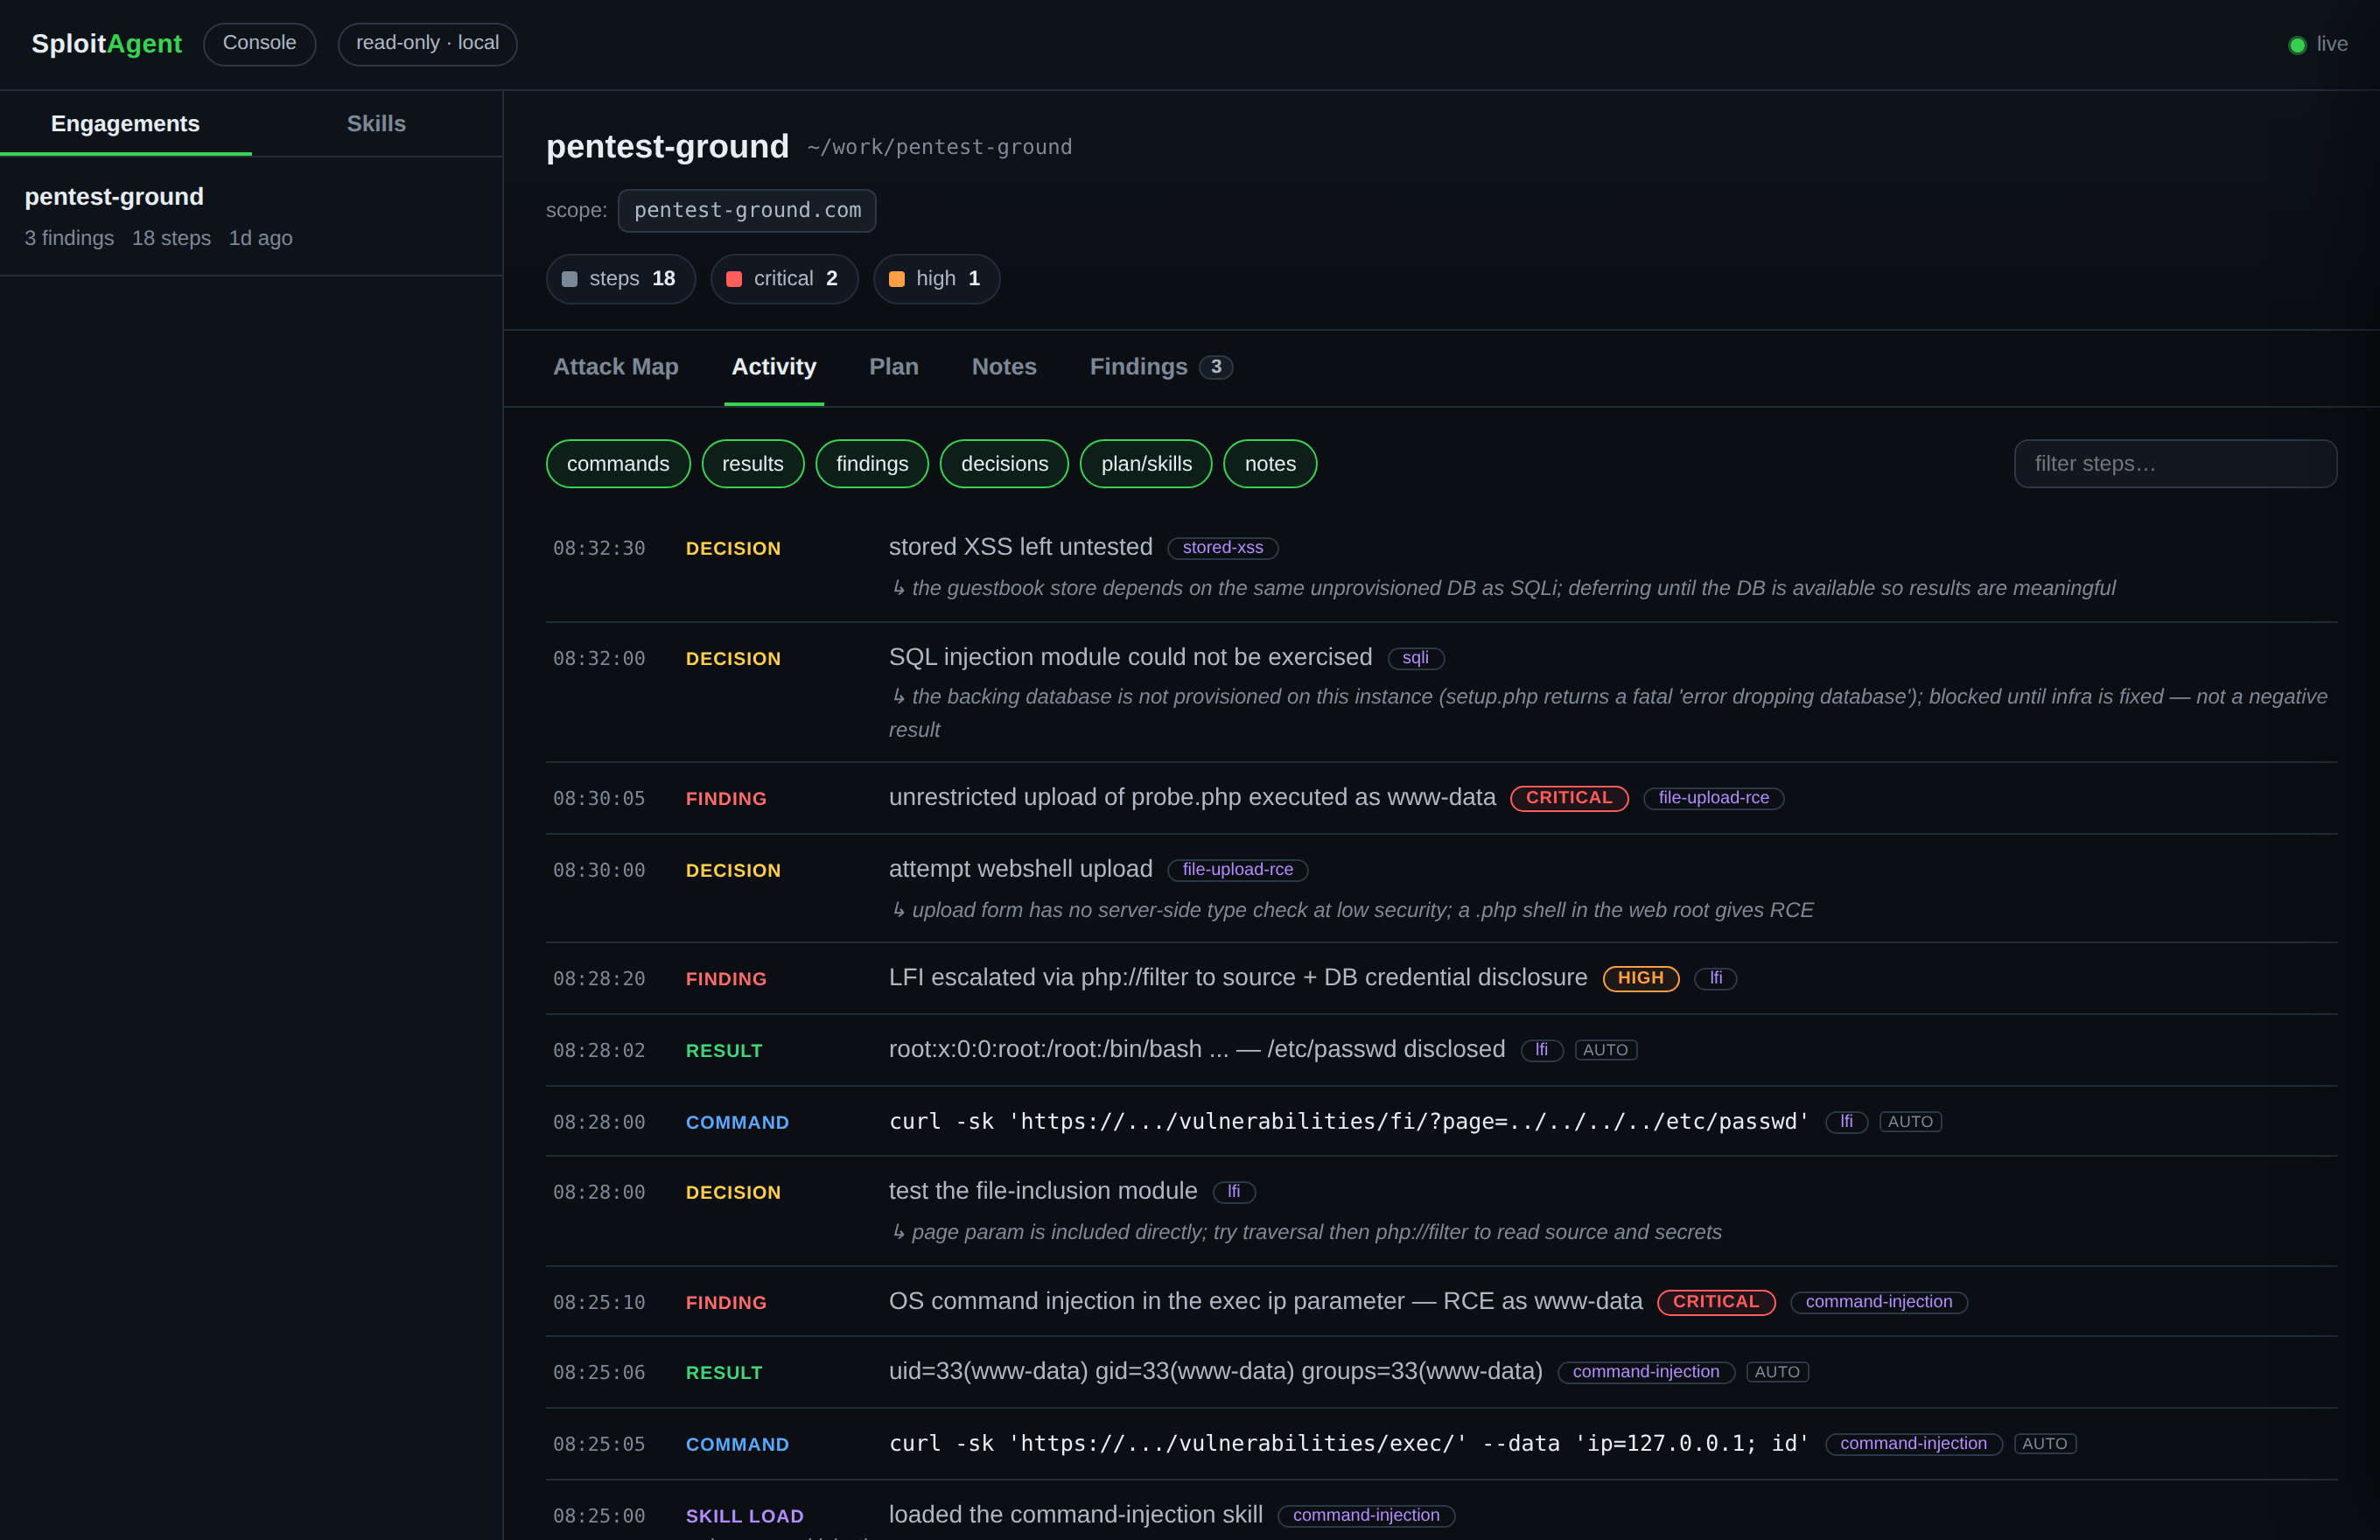Click 'SQL injection module could not be exercised'
2380x1540 pixels.
click(1130, 657)
